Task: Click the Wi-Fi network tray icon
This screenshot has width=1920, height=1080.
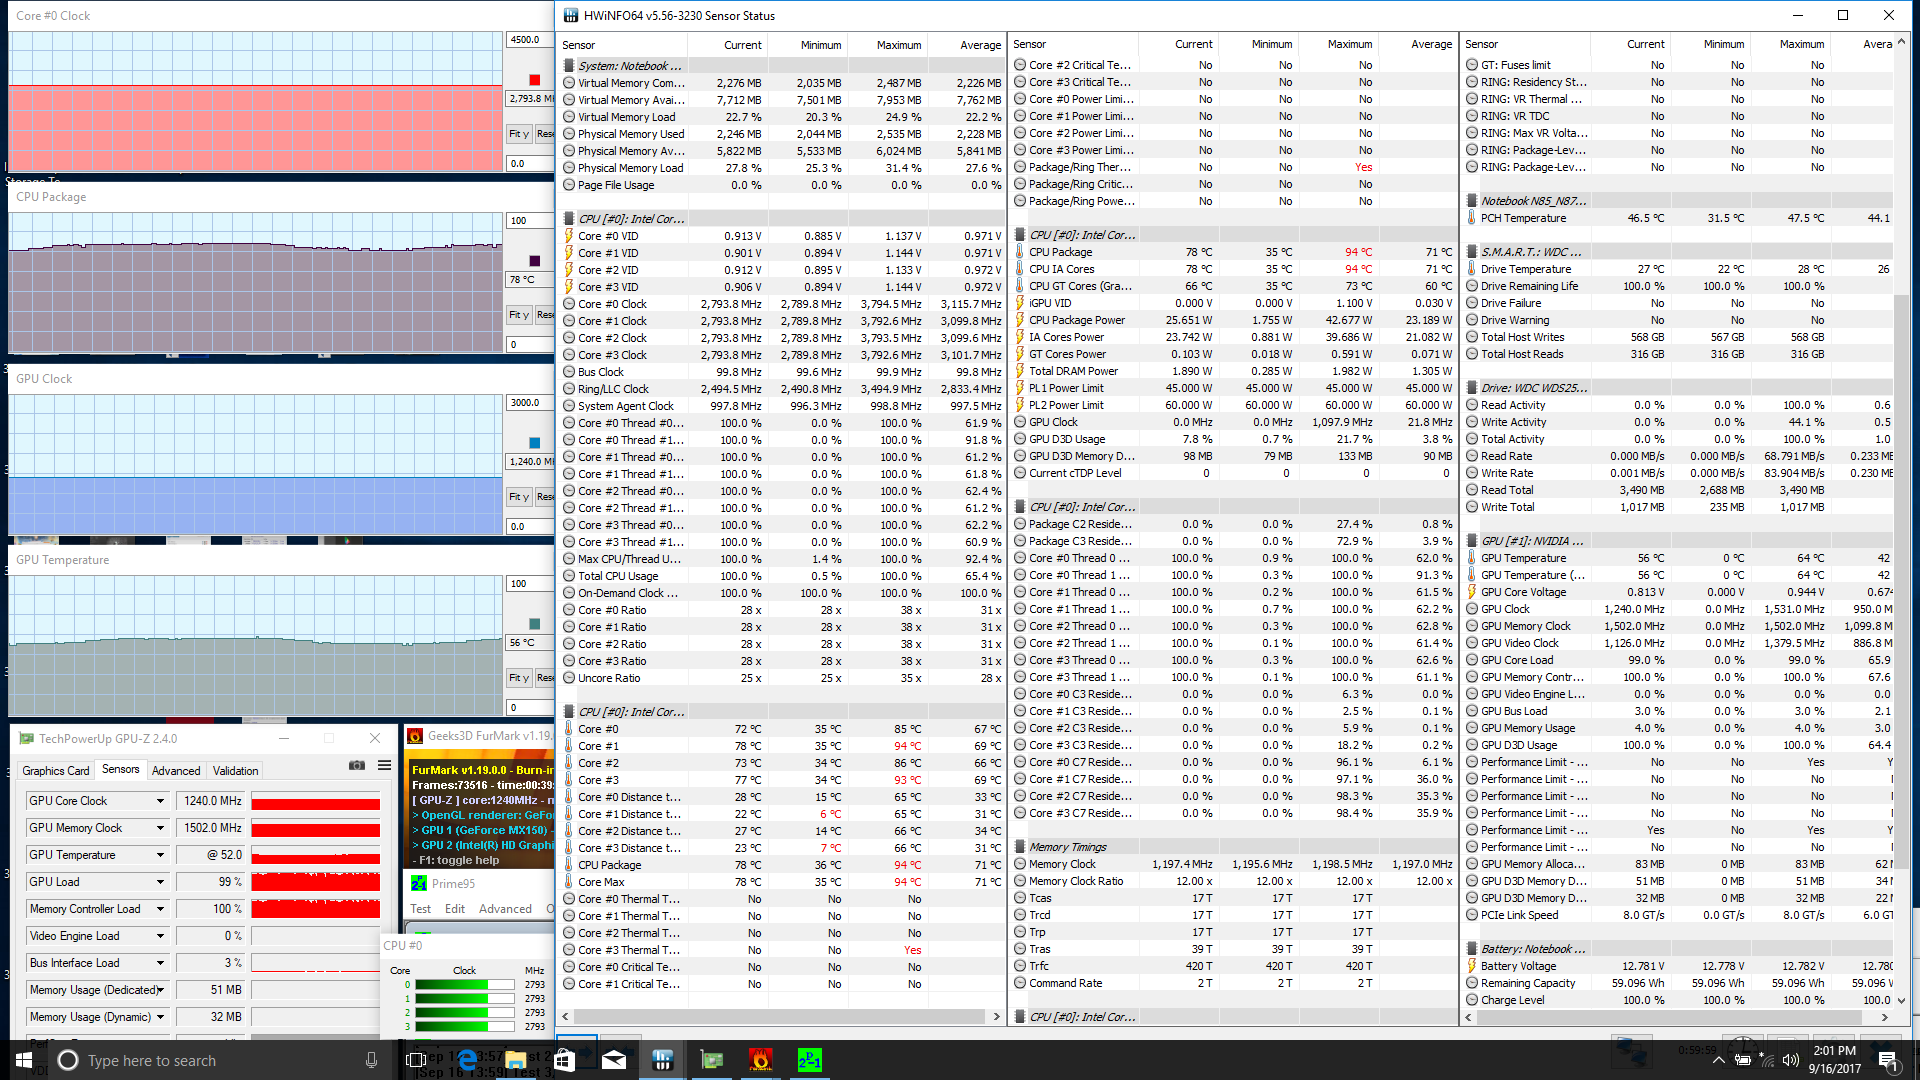Action: pos(1767,1060)
